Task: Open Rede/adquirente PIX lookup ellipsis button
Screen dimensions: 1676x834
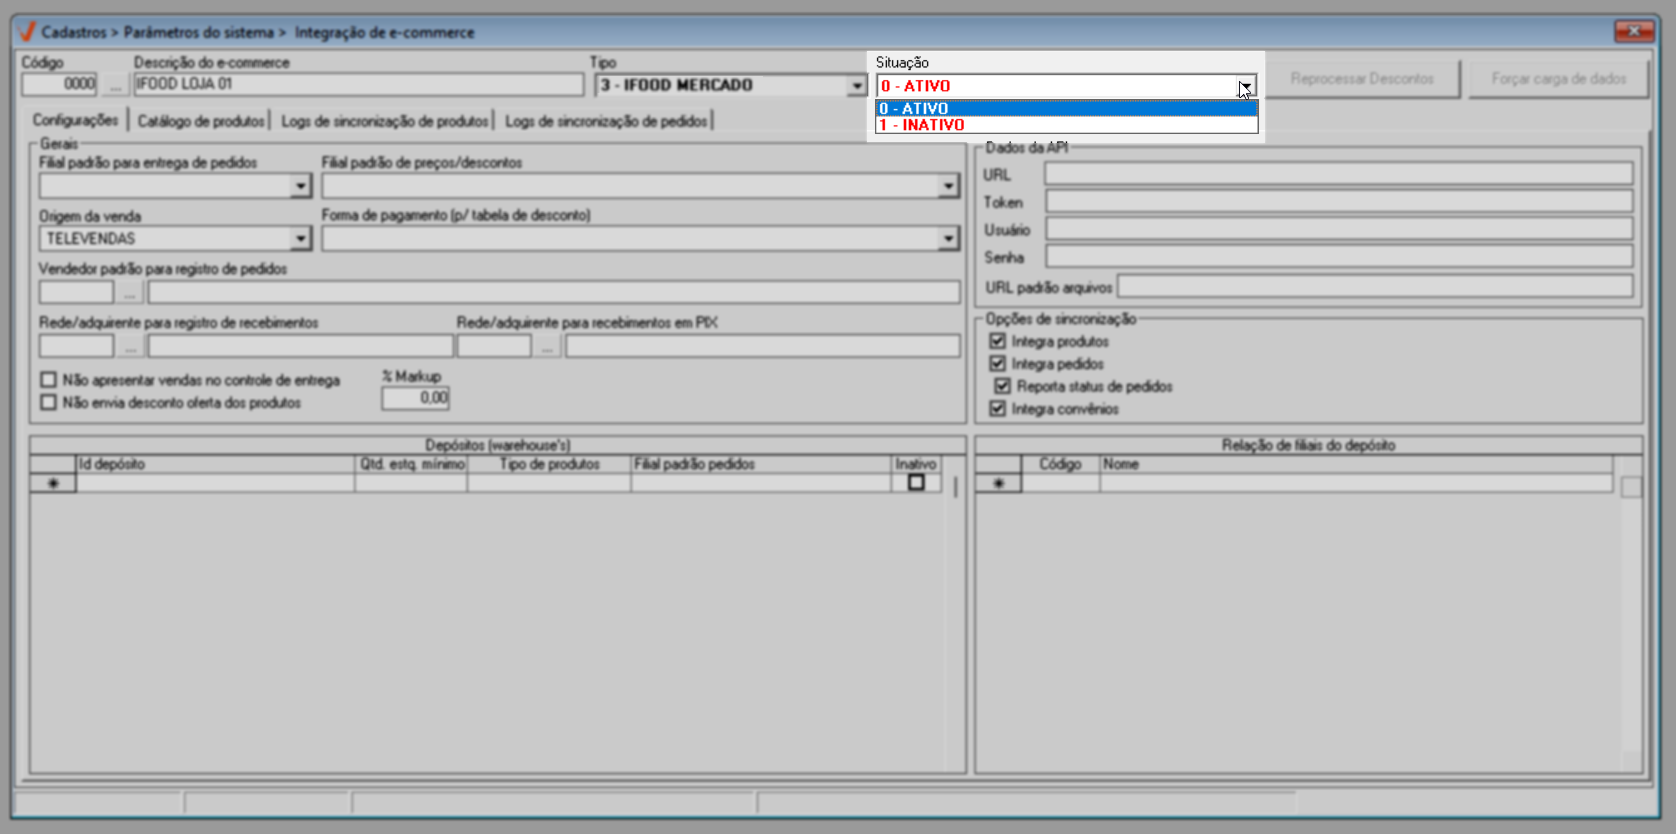Action: point(547,347)
